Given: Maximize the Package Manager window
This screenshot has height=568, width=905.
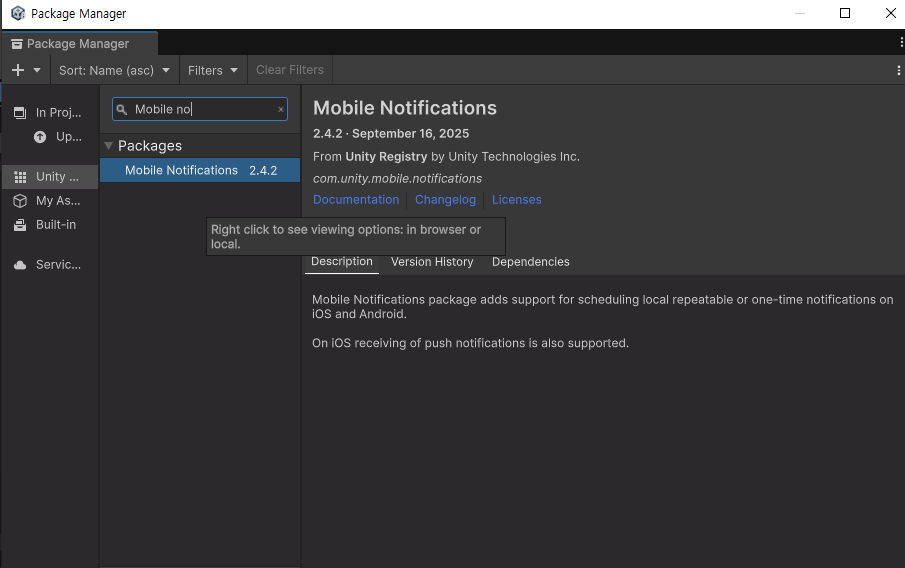Looking at the screenshot, I should tap(845, 13).
